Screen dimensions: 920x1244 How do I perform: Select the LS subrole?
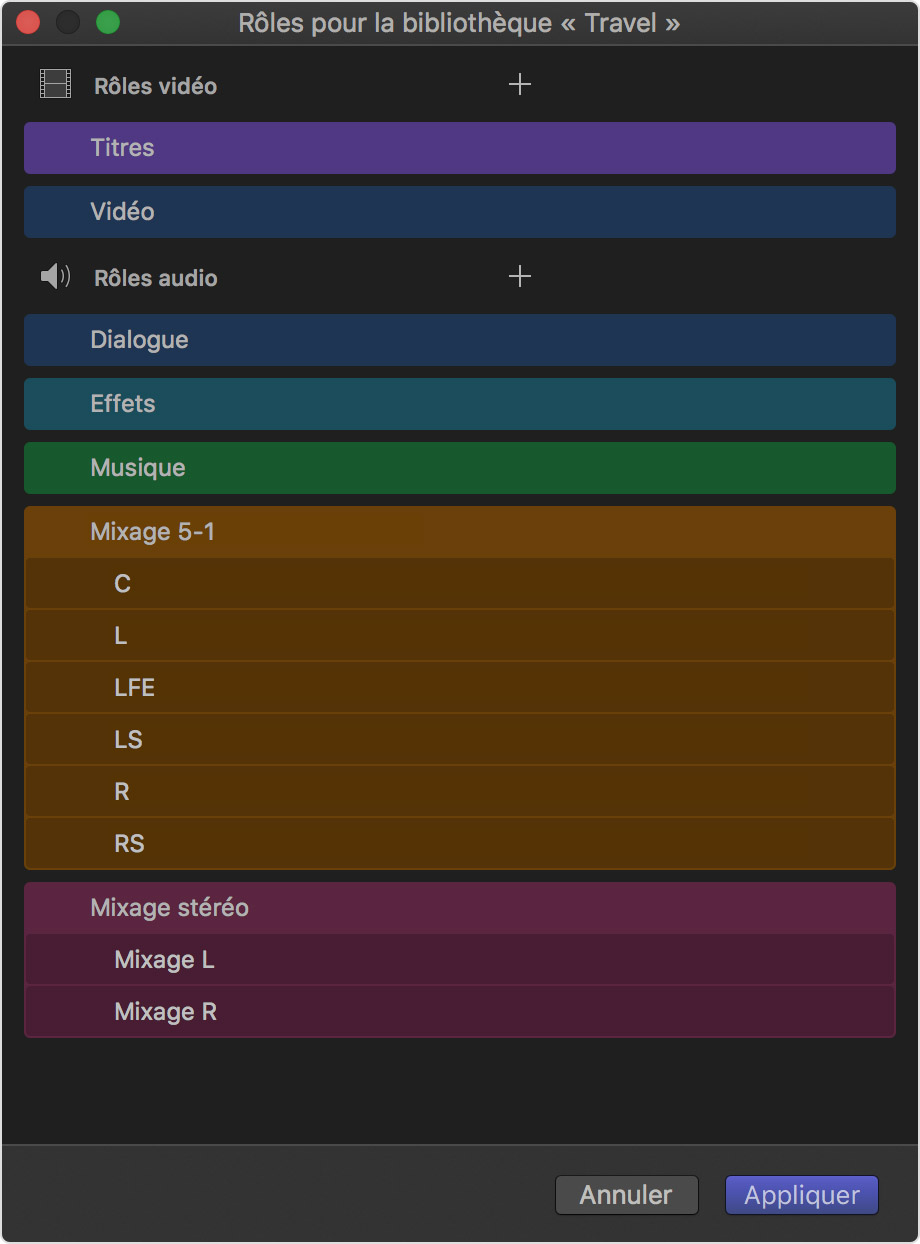(x=459, y=740)
